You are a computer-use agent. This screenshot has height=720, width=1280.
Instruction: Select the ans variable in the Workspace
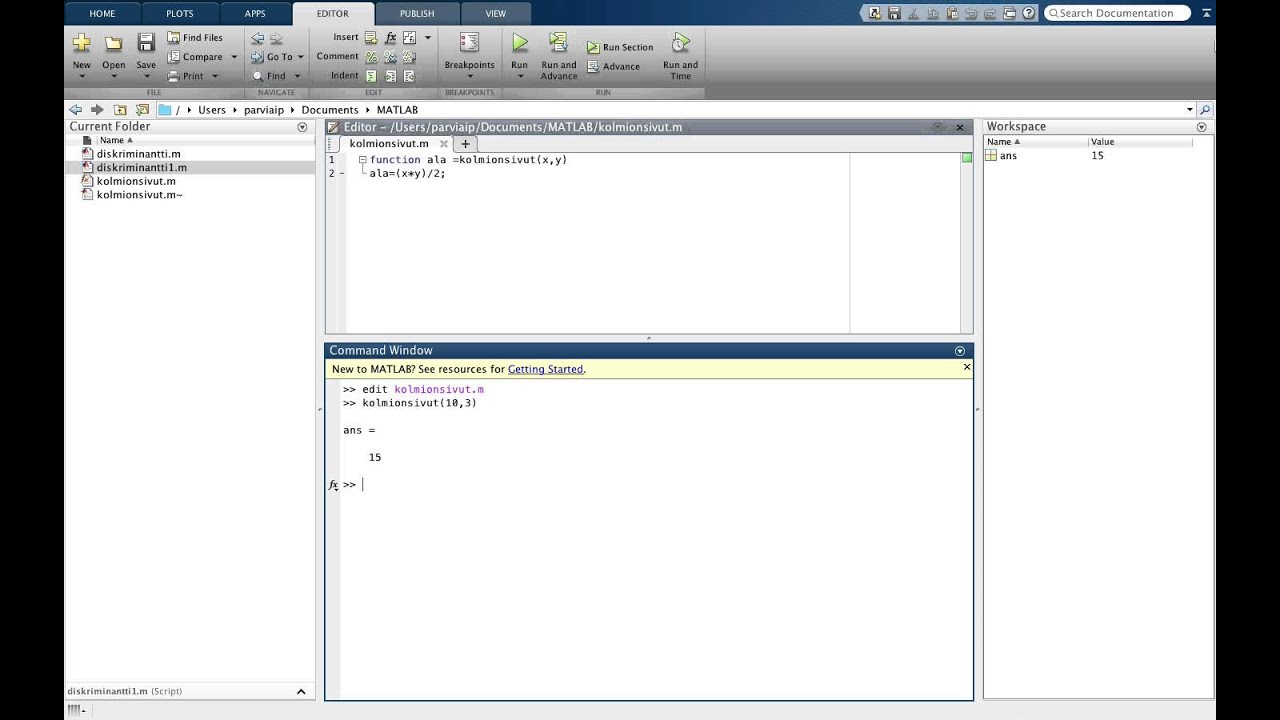point(1008,156)
